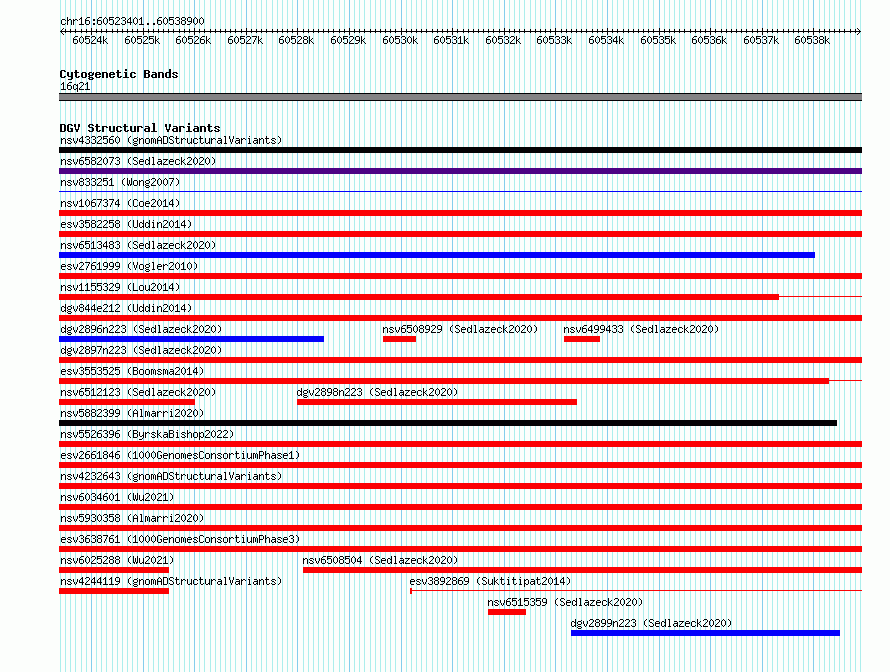This screenshot has height=672, width=890.
Task: Click the red dgv2898n223 variant bar
Action: pyautogui.click(x=437, y=402)
